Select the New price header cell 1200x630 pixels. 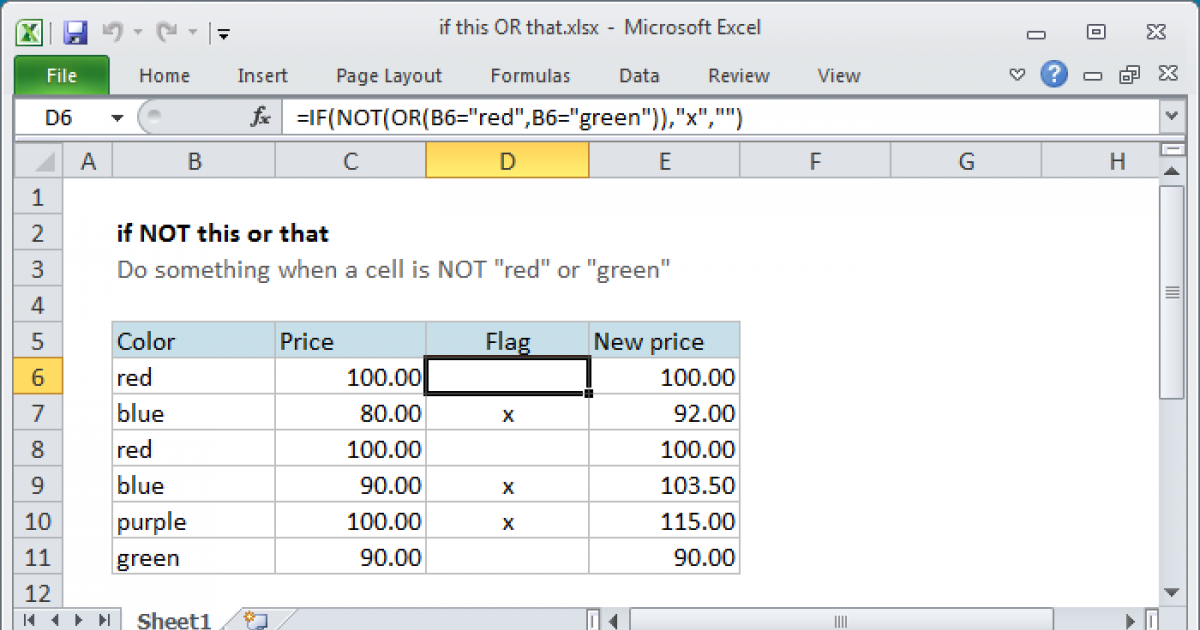pyautogui.click(x=648, y=341)
